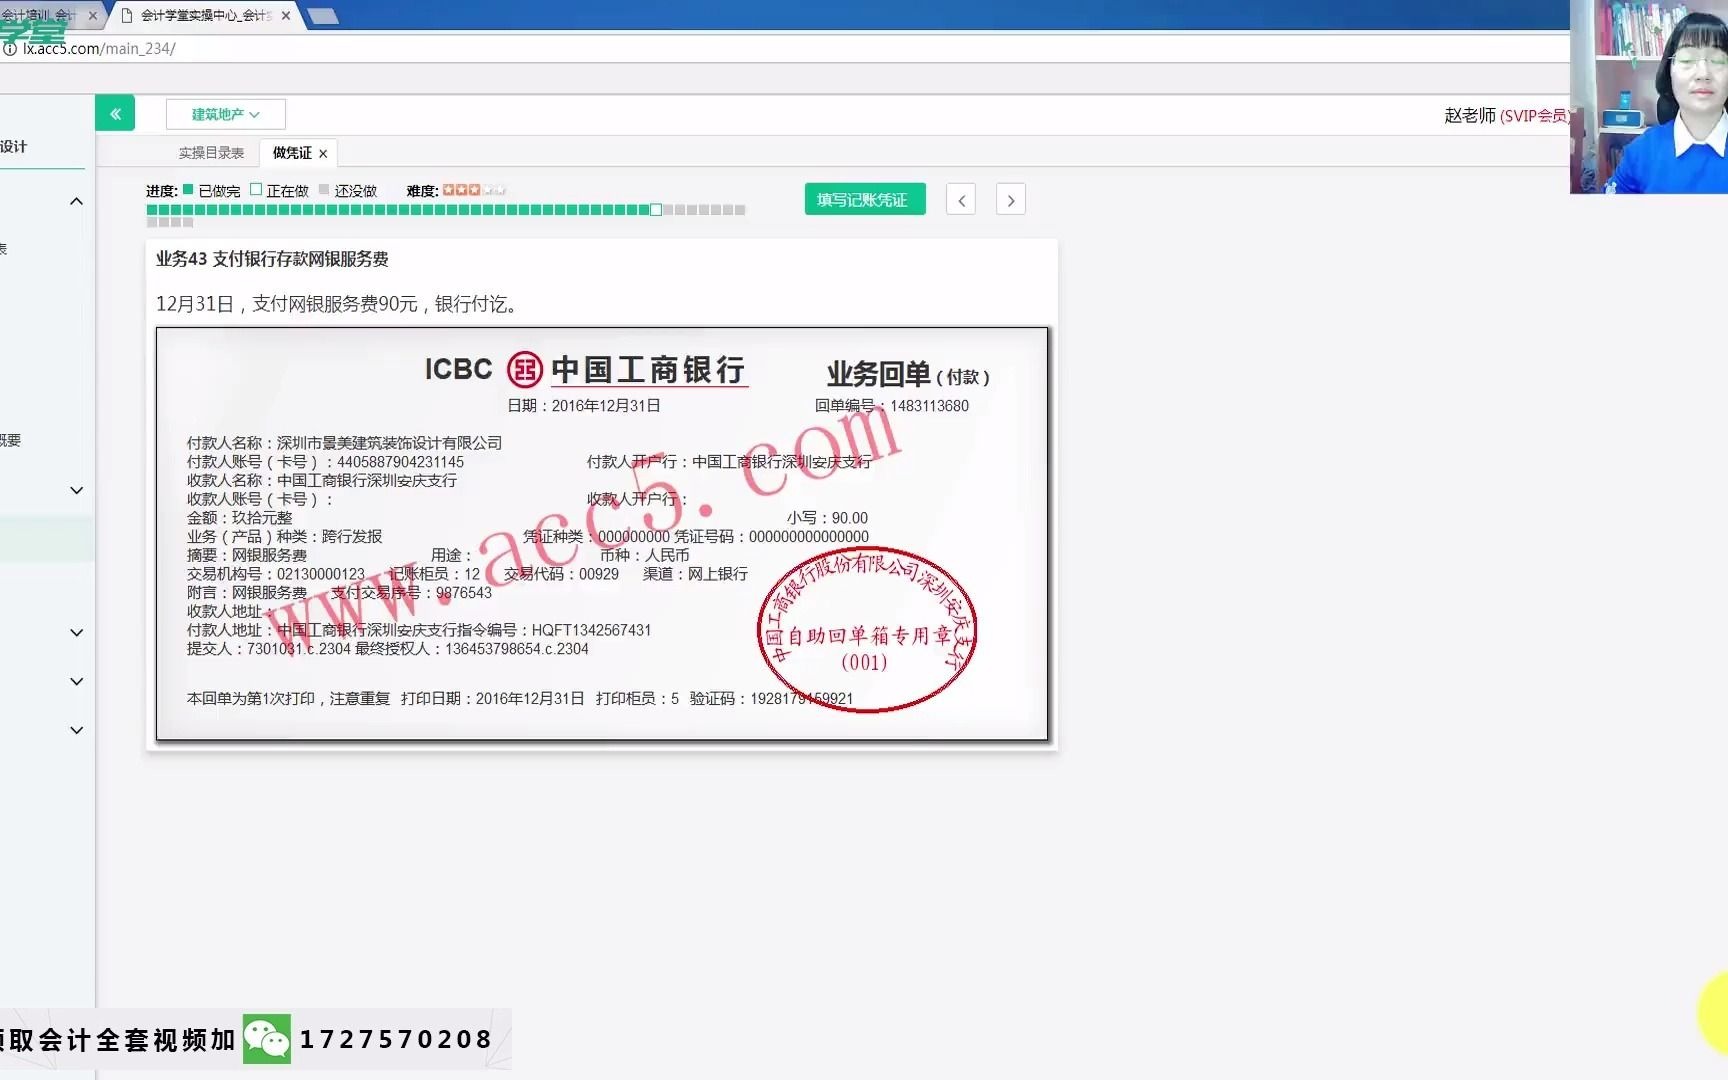Image resolution: width=1728 pixels, height=1080 pixels.
Task: Switch to the 实操目录表 tab
Action: pyautogui.click(x=211, y=153)
